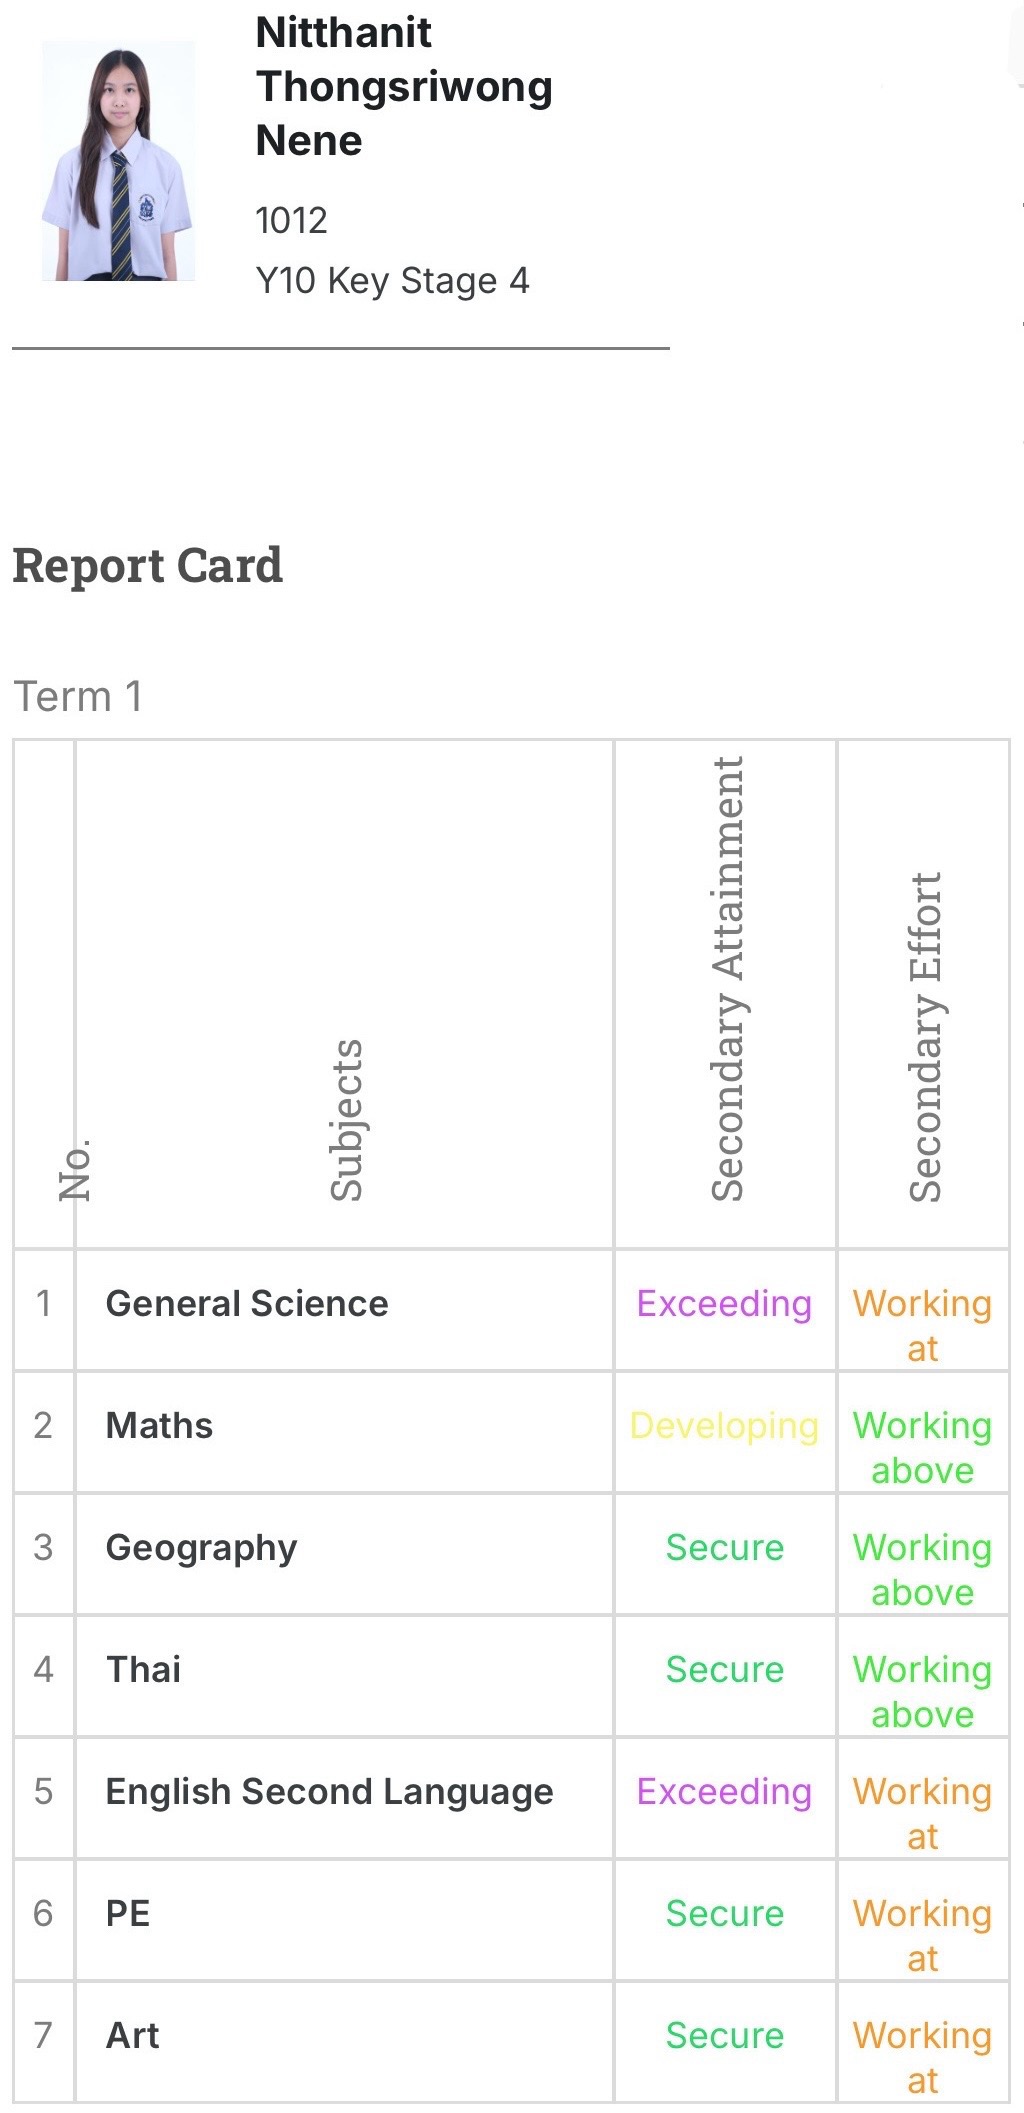Open the Maths subject entry

coord(159,1426)
